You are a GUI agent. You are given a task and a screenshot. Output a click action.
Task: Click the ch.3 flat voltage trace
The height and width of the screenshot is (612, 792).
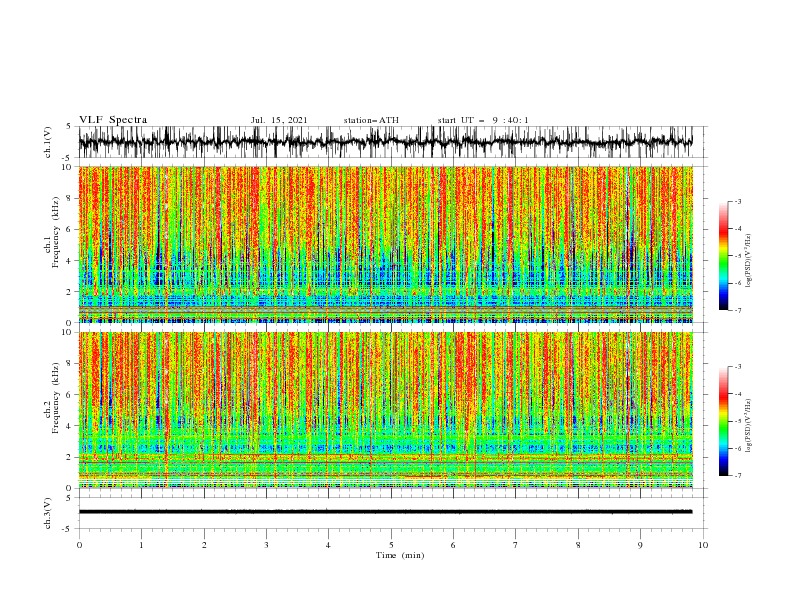pos(385,512)
